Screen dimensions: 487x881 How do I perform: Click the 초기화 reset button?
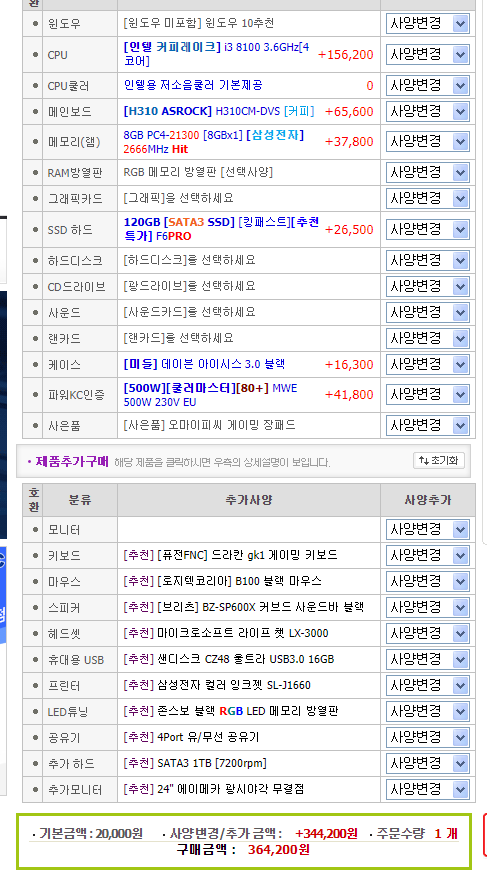coord(439,461)
